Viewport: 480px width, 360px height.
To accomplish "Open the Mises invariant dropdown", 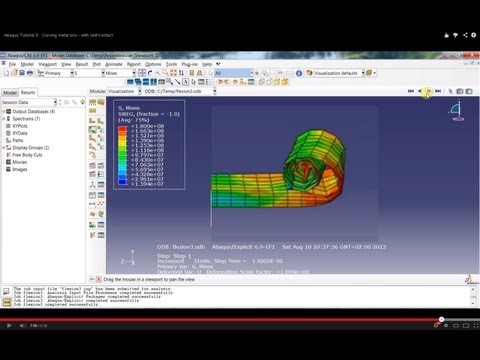I will [134, 73].
